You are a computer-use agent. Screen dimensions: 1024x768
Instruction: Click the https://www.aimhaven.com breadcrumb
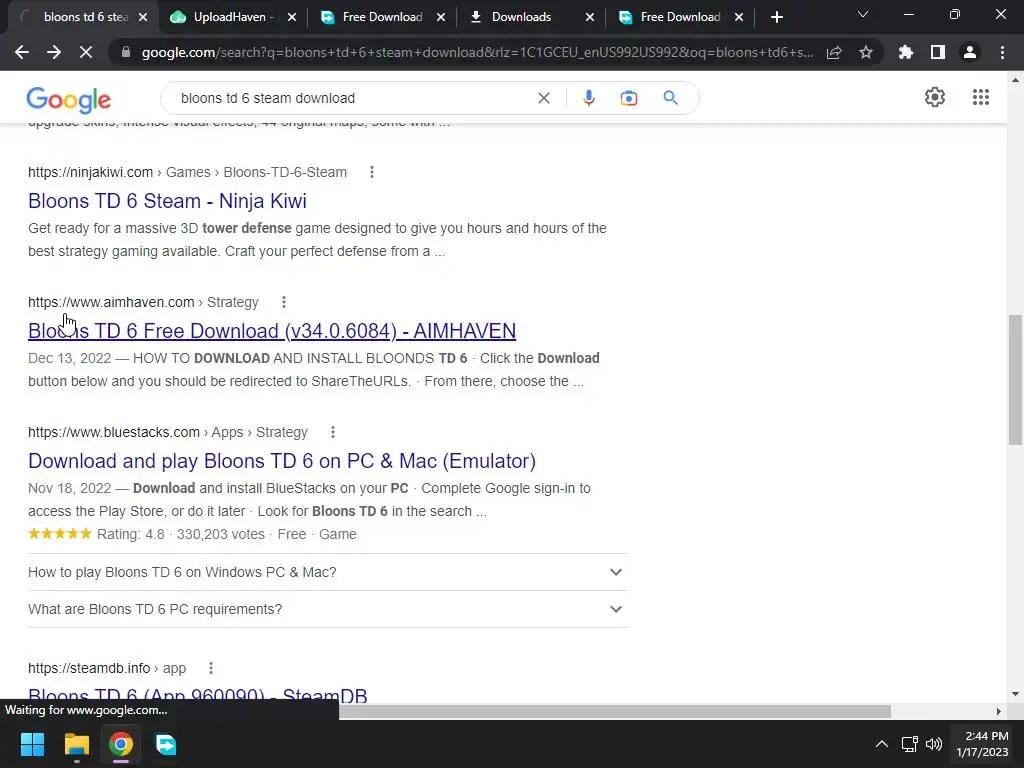pos(111,302)
